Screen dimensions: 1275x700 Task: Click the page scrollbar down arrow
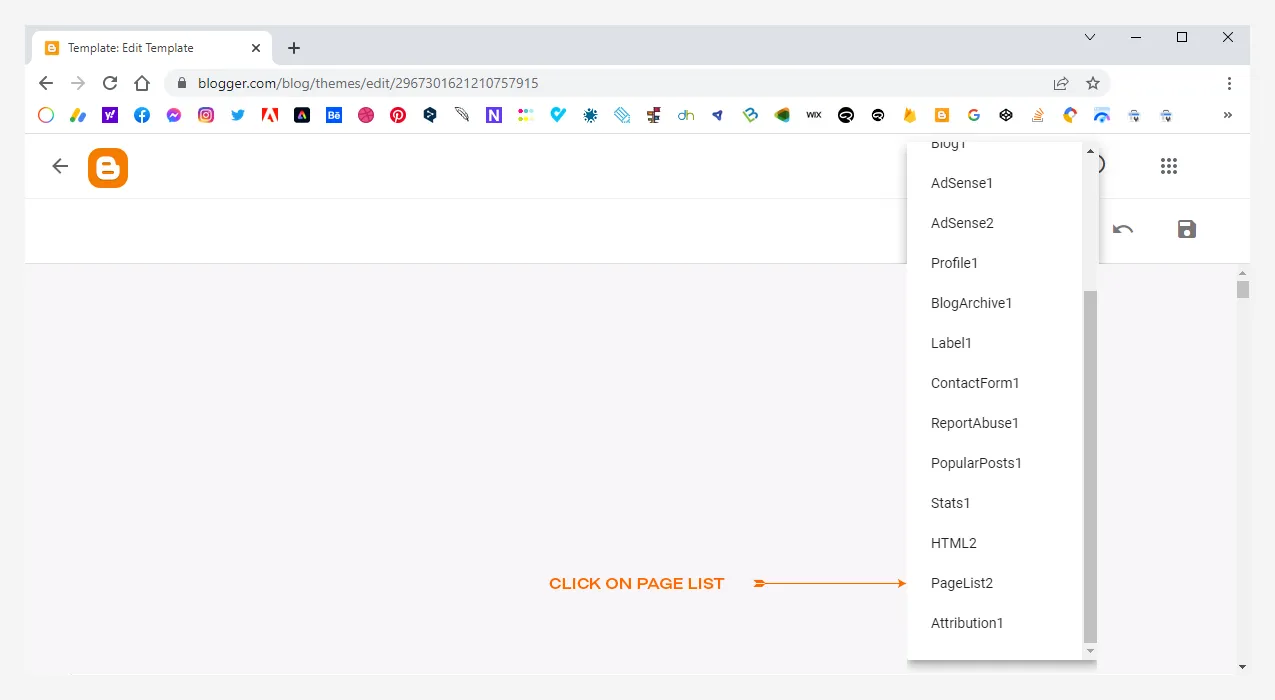(x=1243, y=666)
